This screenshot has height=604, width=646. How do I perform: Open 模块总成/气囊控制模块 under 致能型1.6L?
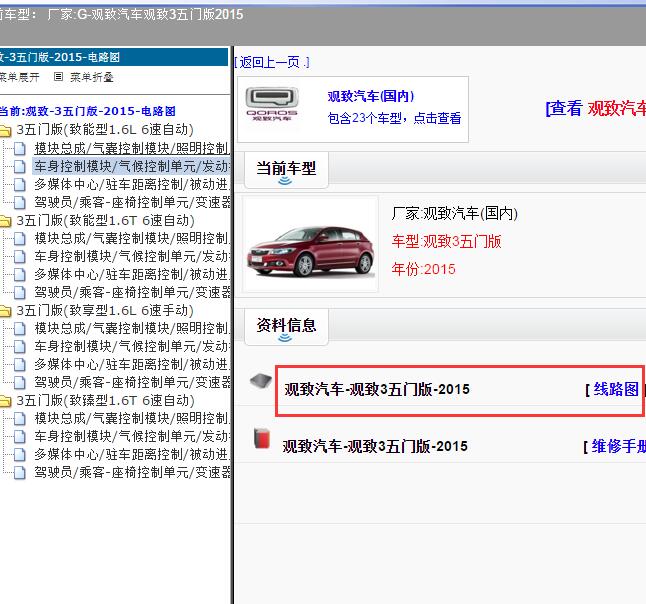click(132, 148)
